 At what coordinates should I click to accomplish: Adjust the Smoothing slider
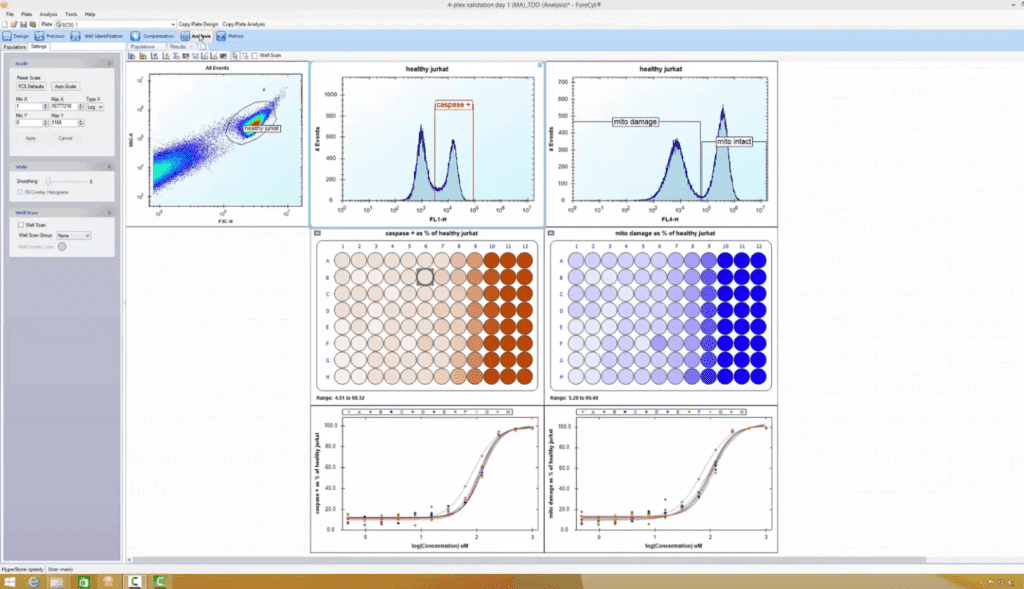coord(48,181)
